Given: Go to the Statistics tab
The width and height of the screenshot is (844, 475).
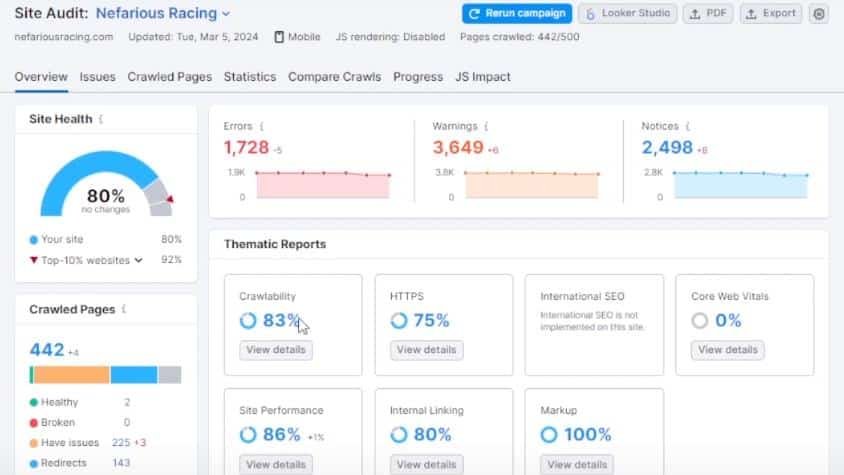Looking at the screenshot, I should point(250,77).
